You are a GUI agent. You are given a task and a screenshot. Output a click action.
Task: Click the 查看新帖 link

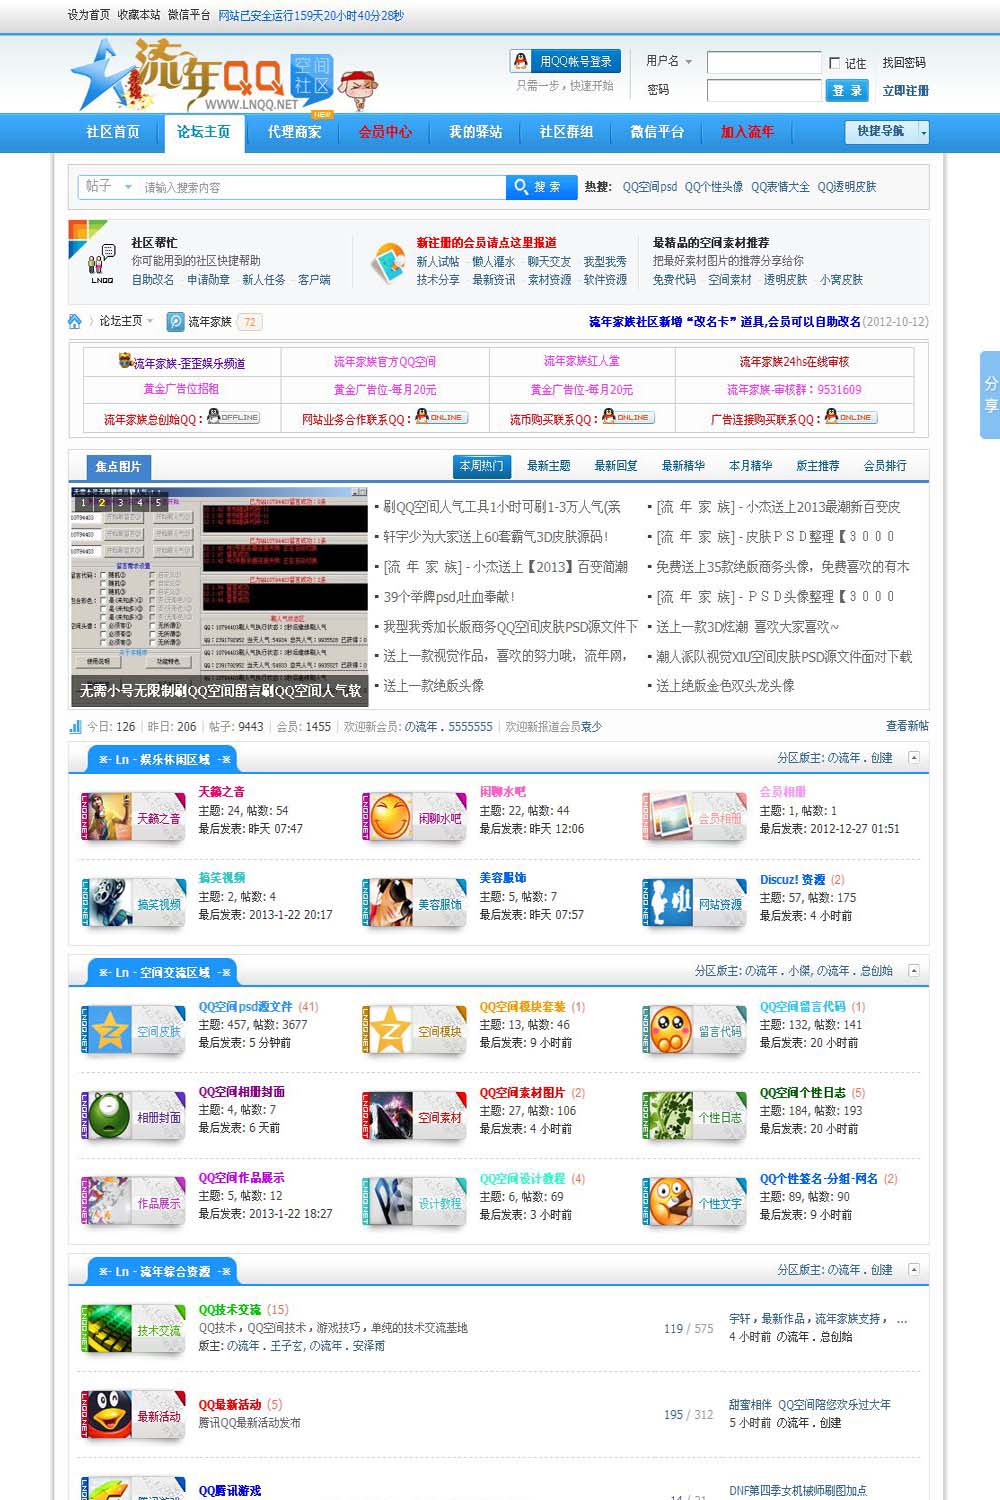click(x=907, y=726)
